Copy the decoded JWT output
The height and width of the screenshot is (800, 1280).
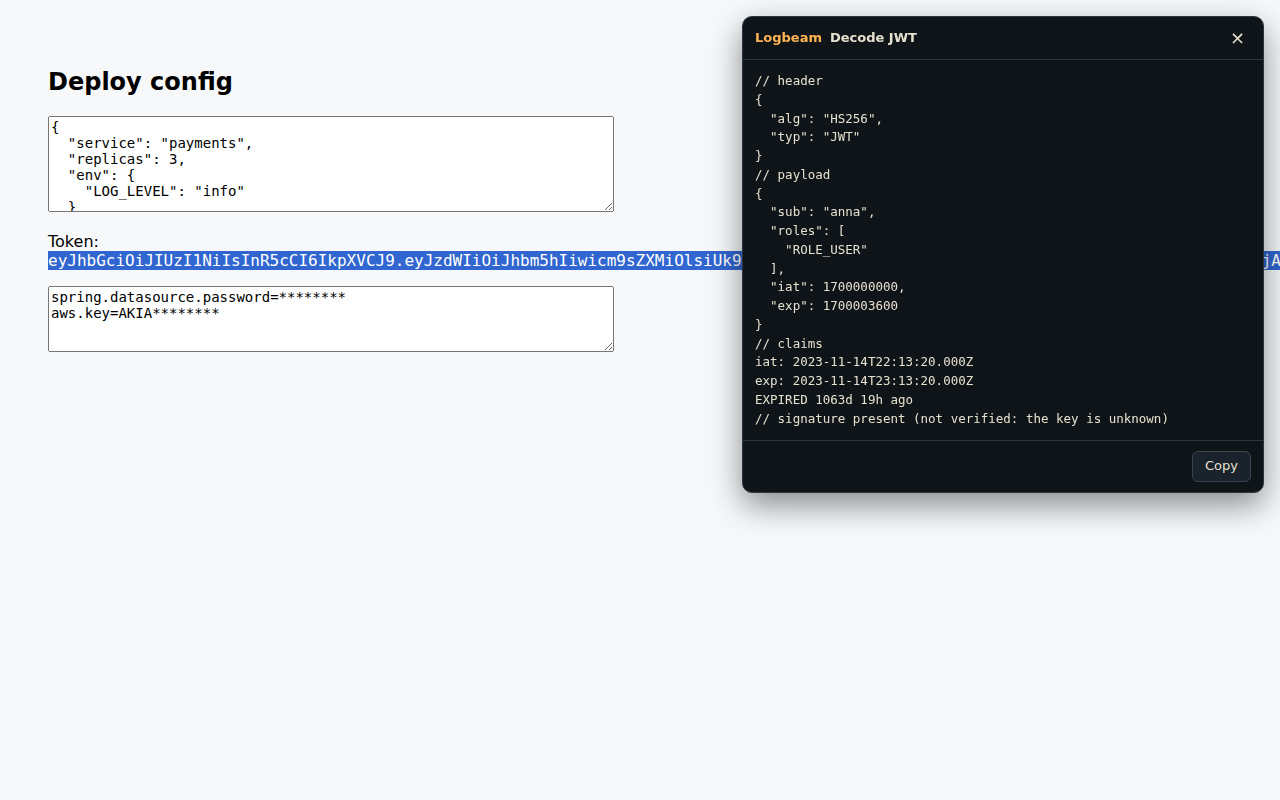1221,466
